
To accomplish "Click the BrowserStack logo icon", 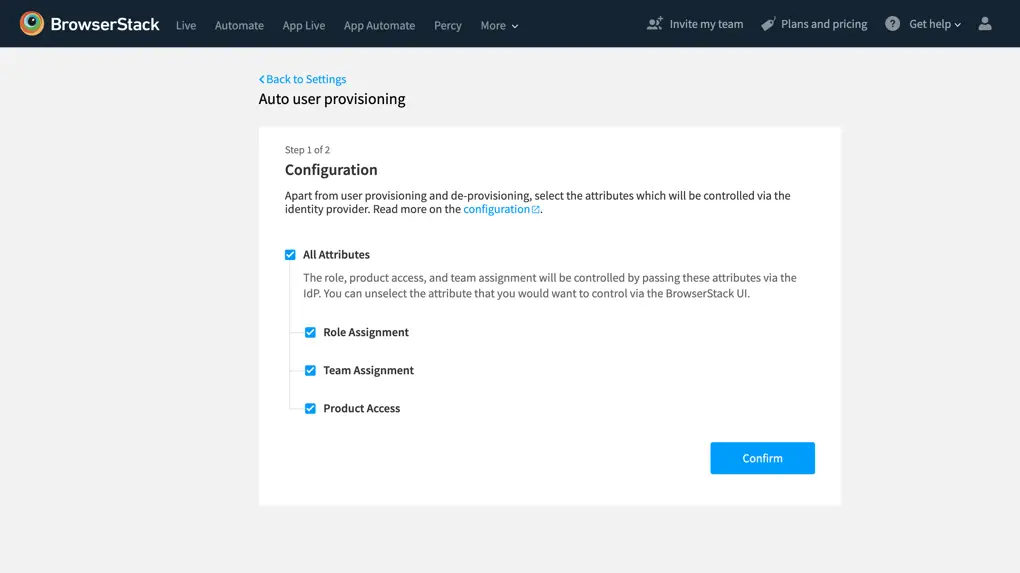I will pyautogui.click(x=32, y=24).
